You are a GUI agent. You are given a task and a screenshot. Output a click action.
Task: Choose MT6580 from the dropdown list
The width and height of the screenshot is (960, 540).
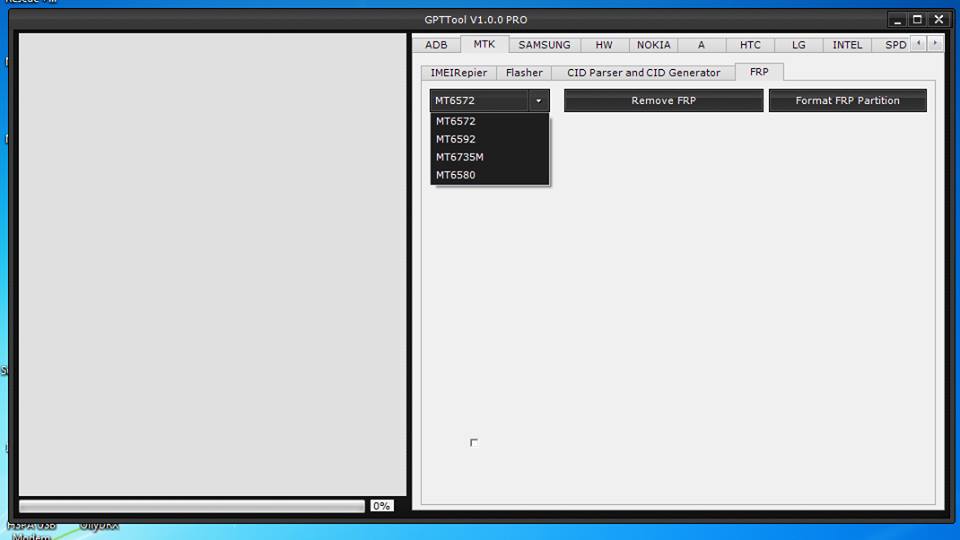(x=489, y=174)
